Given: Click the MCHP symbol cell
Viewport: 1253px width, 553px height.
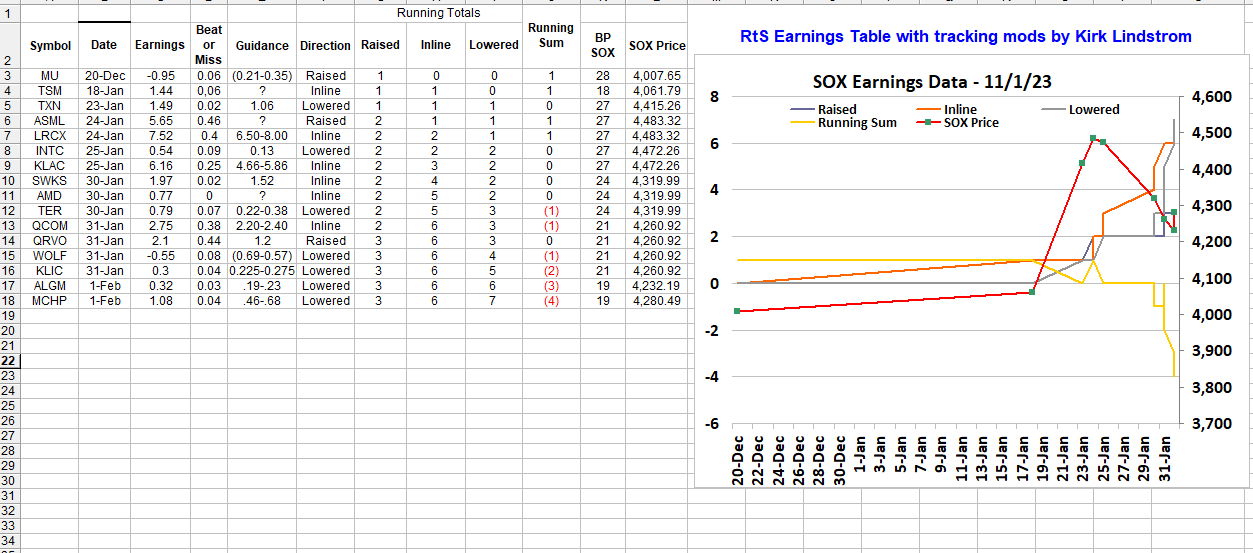Looking at the screenshot, I should click(50, 301).
